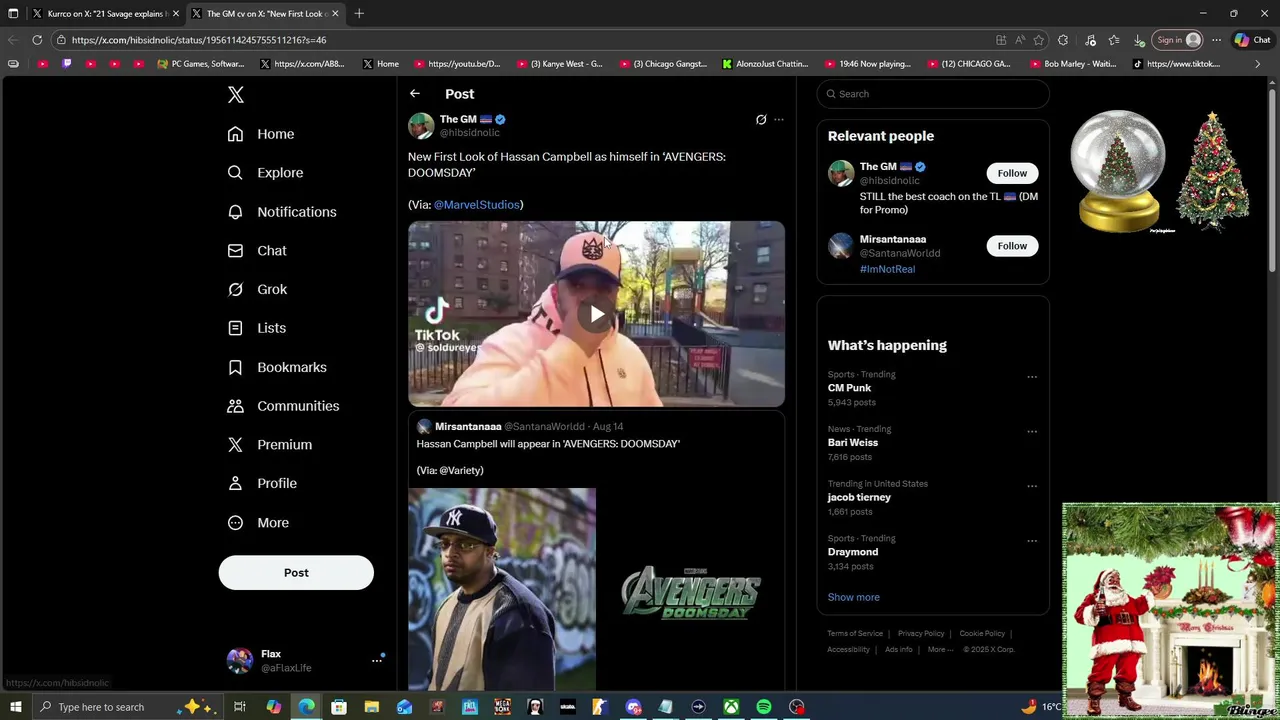This screenshot has width=1280, height=720.
Task: Open the Xbox app from taskbar
Action: [731, 707]
